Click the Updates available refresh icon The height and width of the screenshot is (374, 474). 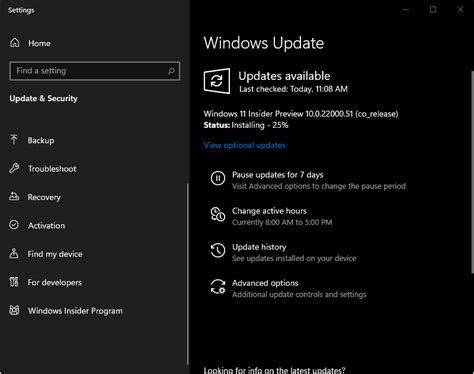click(x=217, y=81)
